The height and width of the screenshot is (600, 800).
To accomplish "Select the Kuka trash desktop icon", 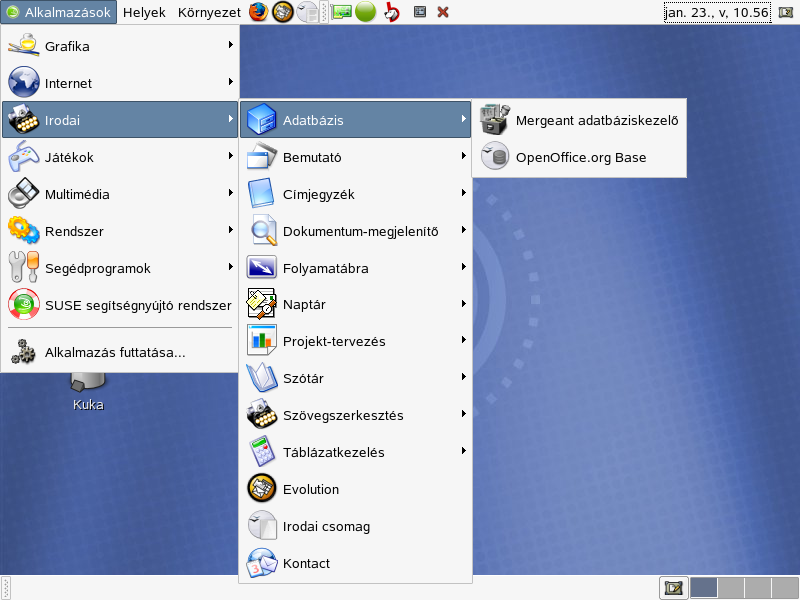I will 88,392.
